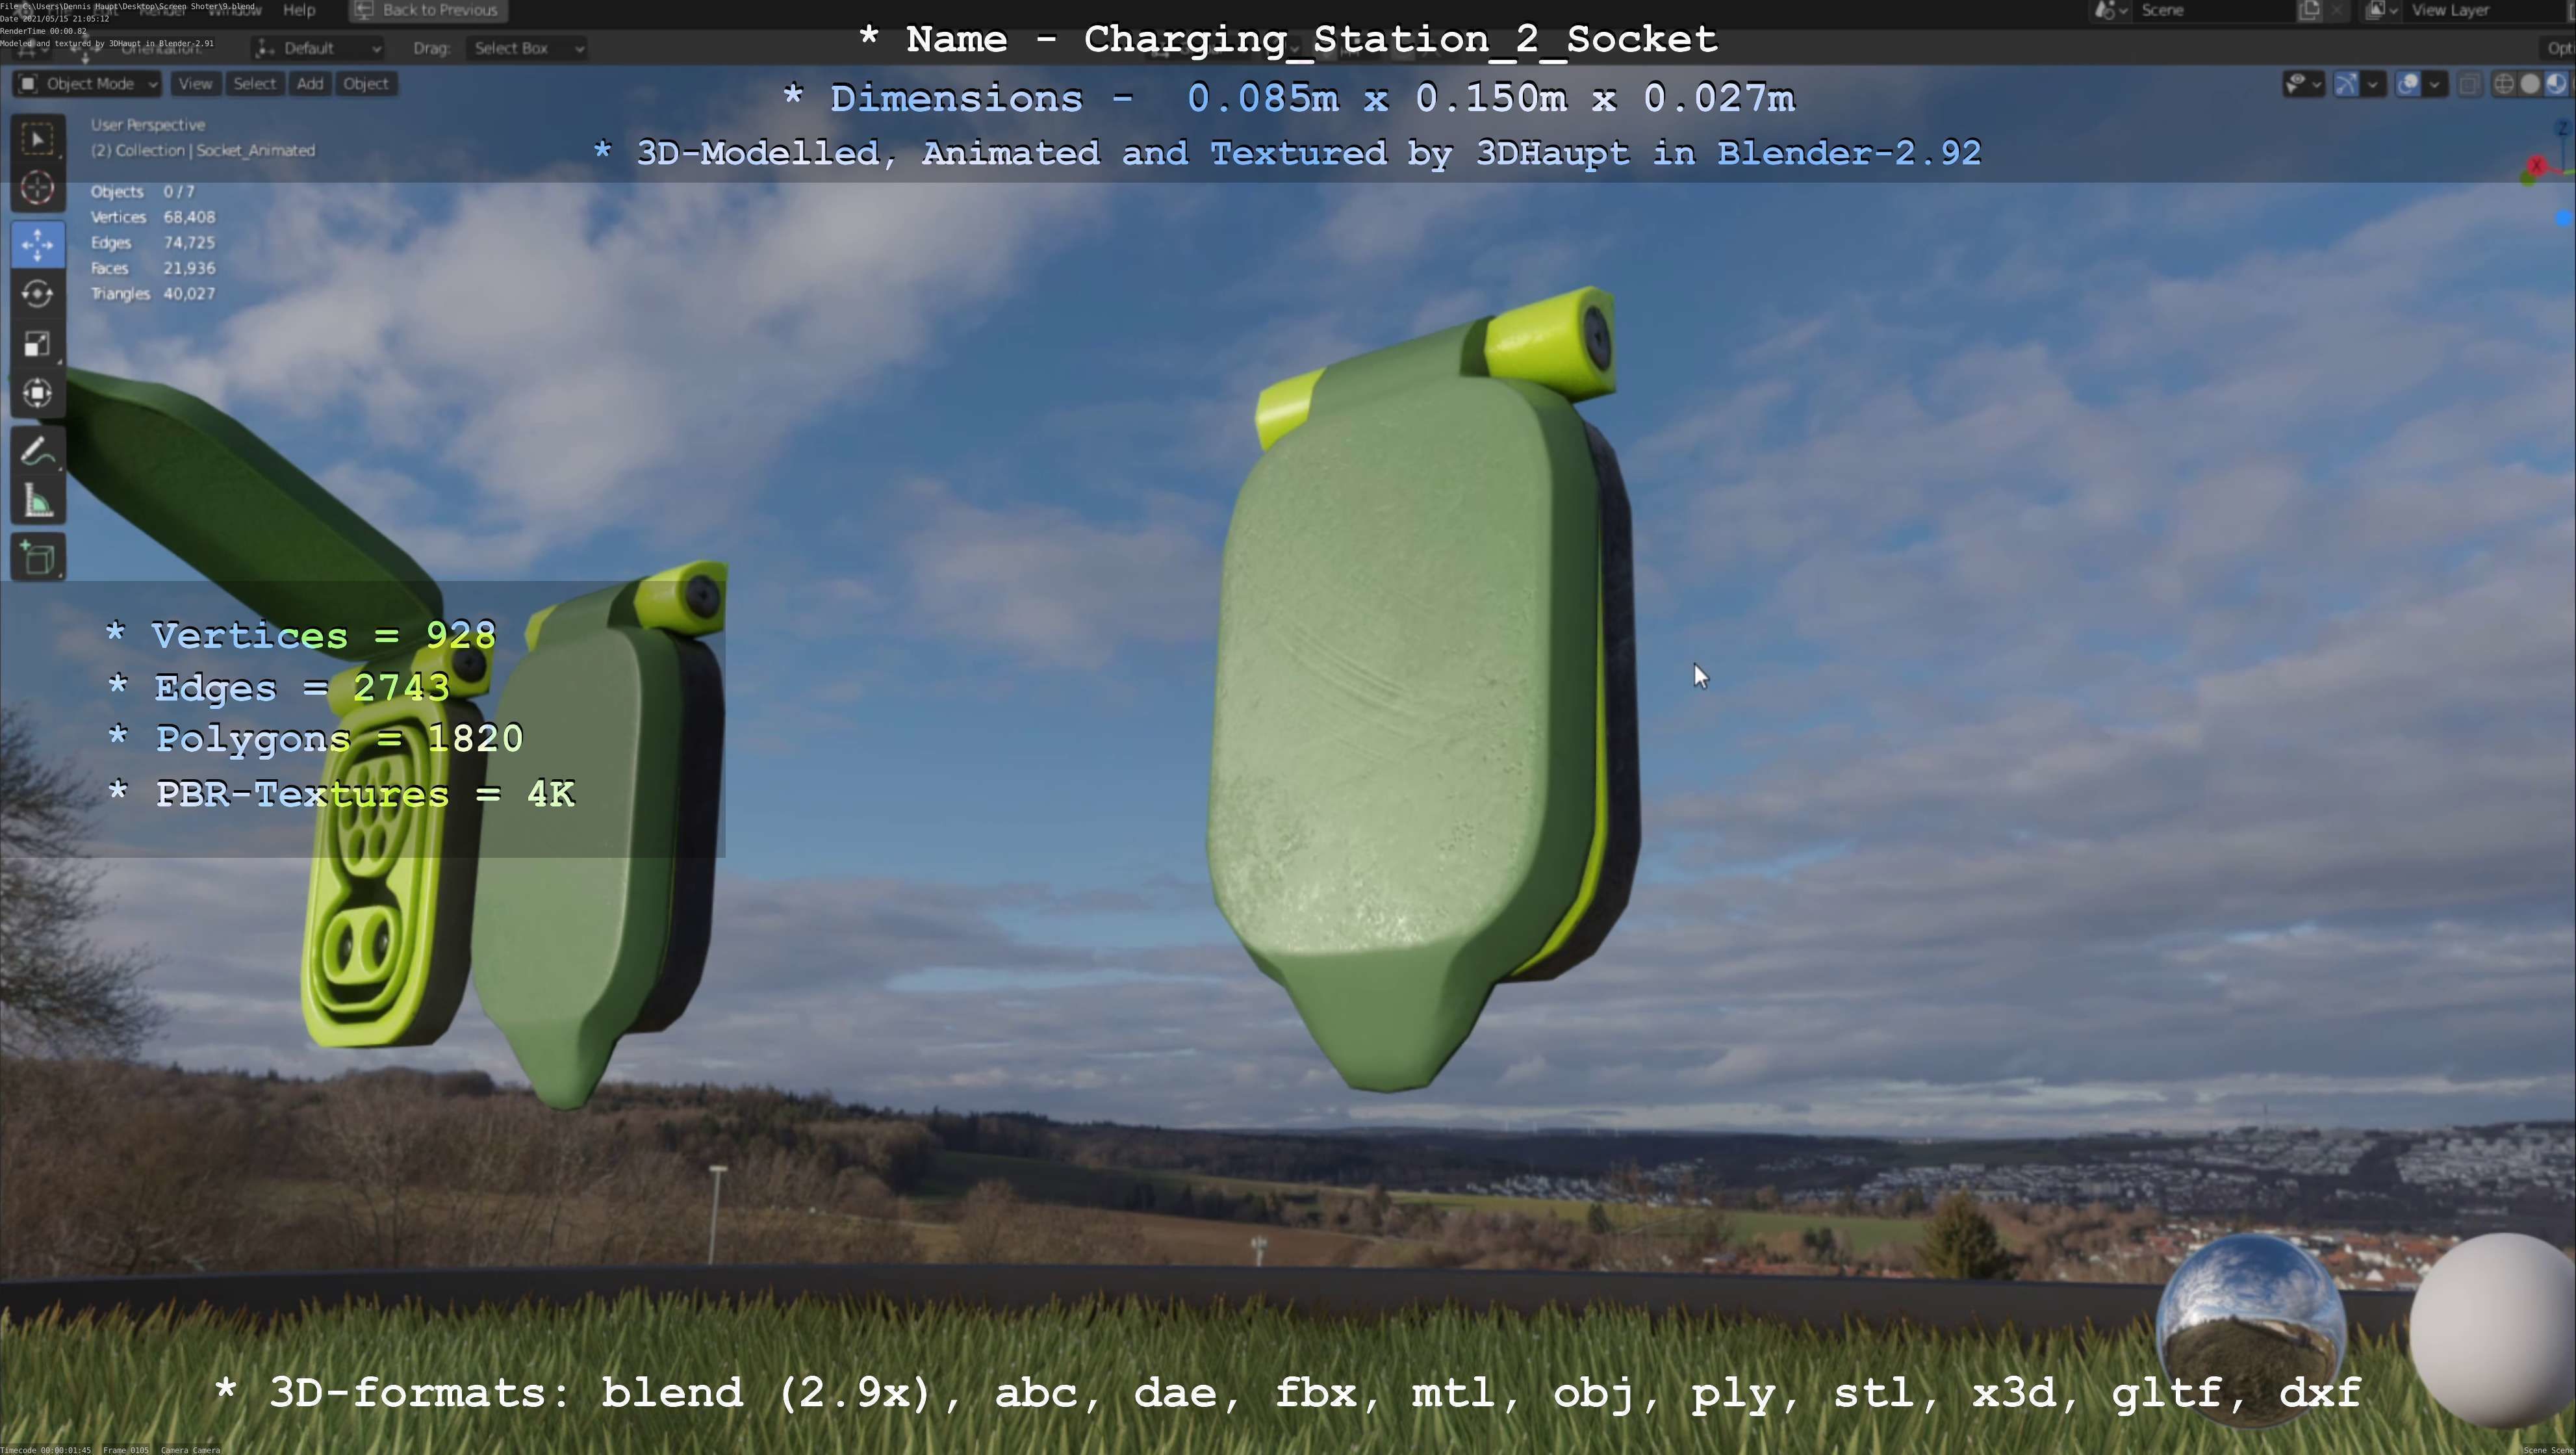Click the Objects 0 / 7 statistic

143,192
